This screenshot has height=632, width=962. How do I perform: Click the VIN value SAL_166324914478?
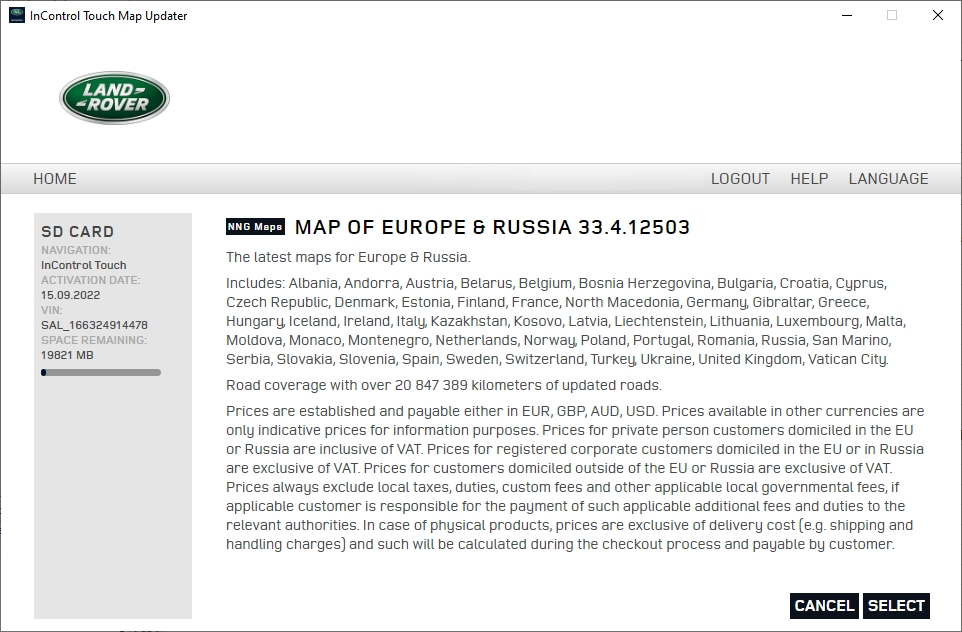click(x=94, y=325)
